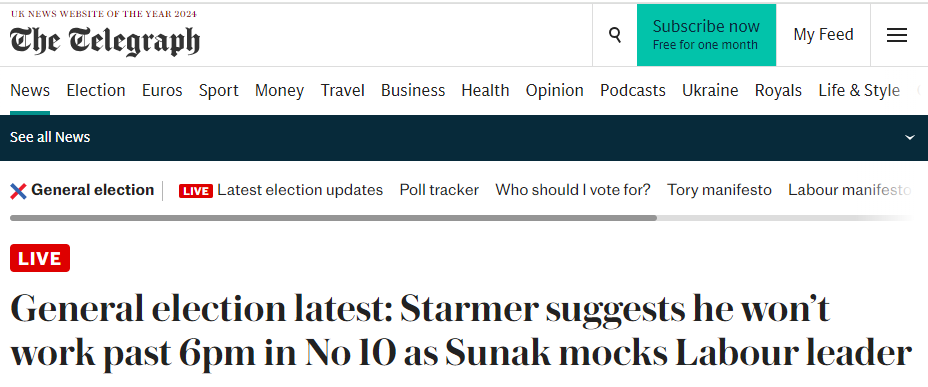Open the search magnifier icon
928x387 pixels.
click(615, 36)
